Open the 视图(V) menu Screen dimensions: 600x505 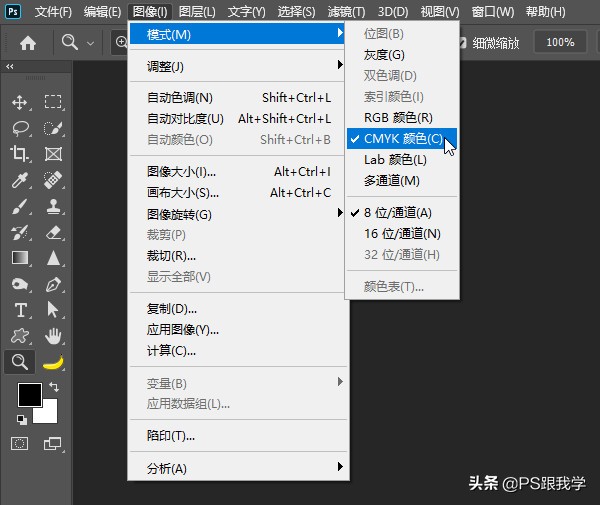point(440,12)
